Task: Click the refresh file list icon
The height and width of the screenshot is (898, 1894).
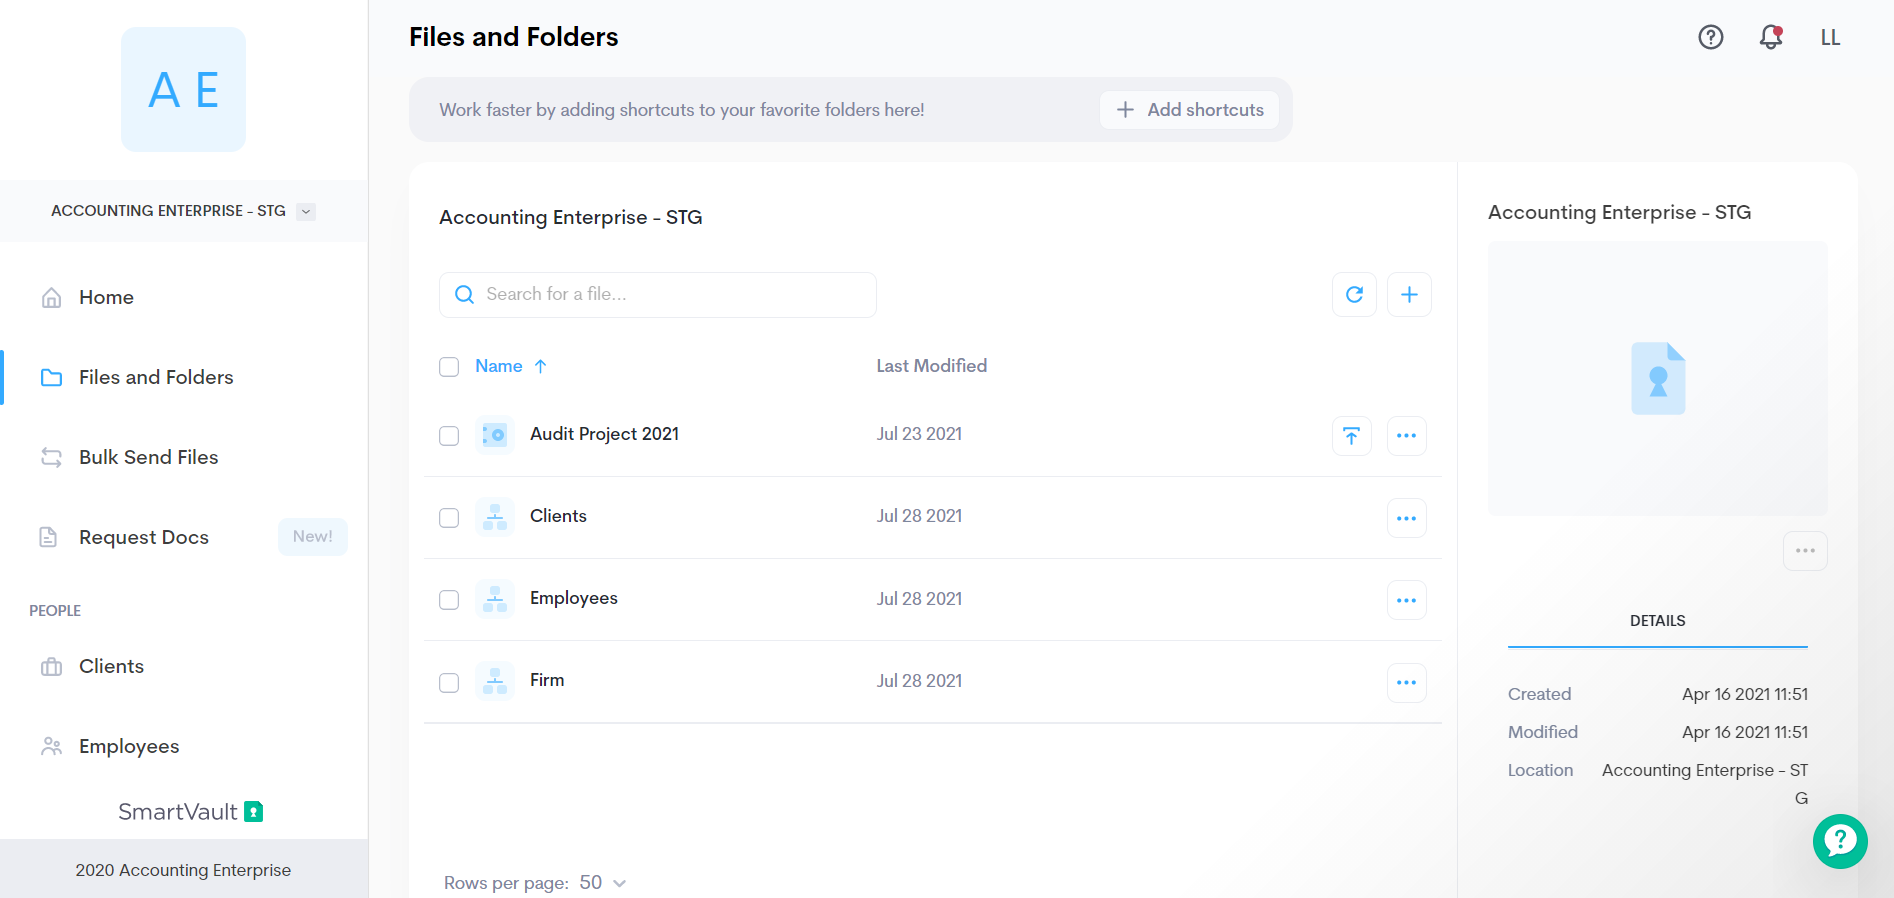Action: (x=1354, y=294)
